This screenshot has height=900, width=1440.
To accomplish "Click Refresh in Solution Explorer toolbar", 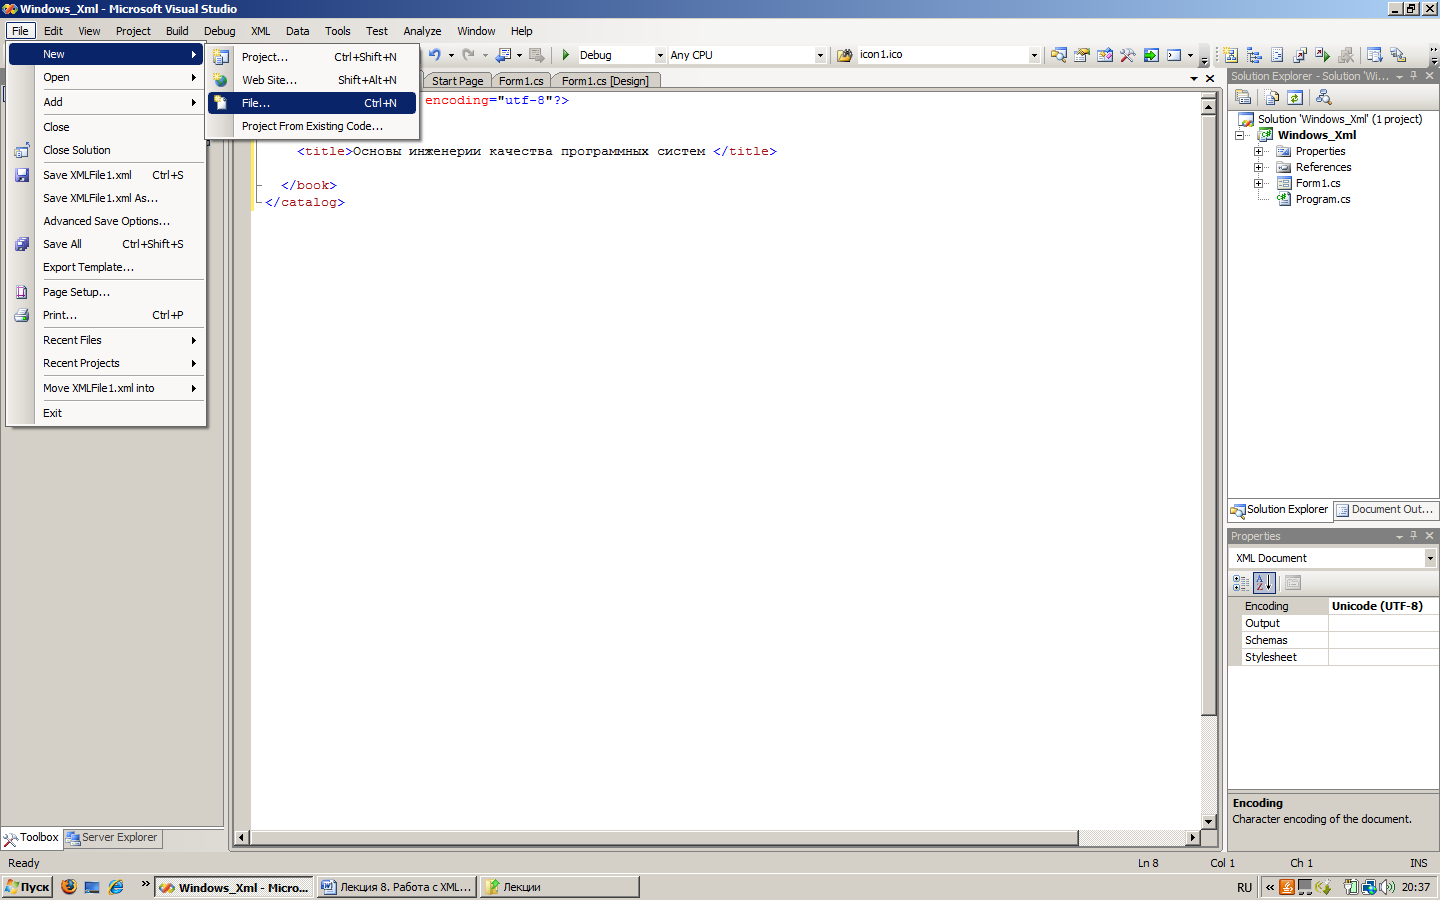I will 1295,97.
